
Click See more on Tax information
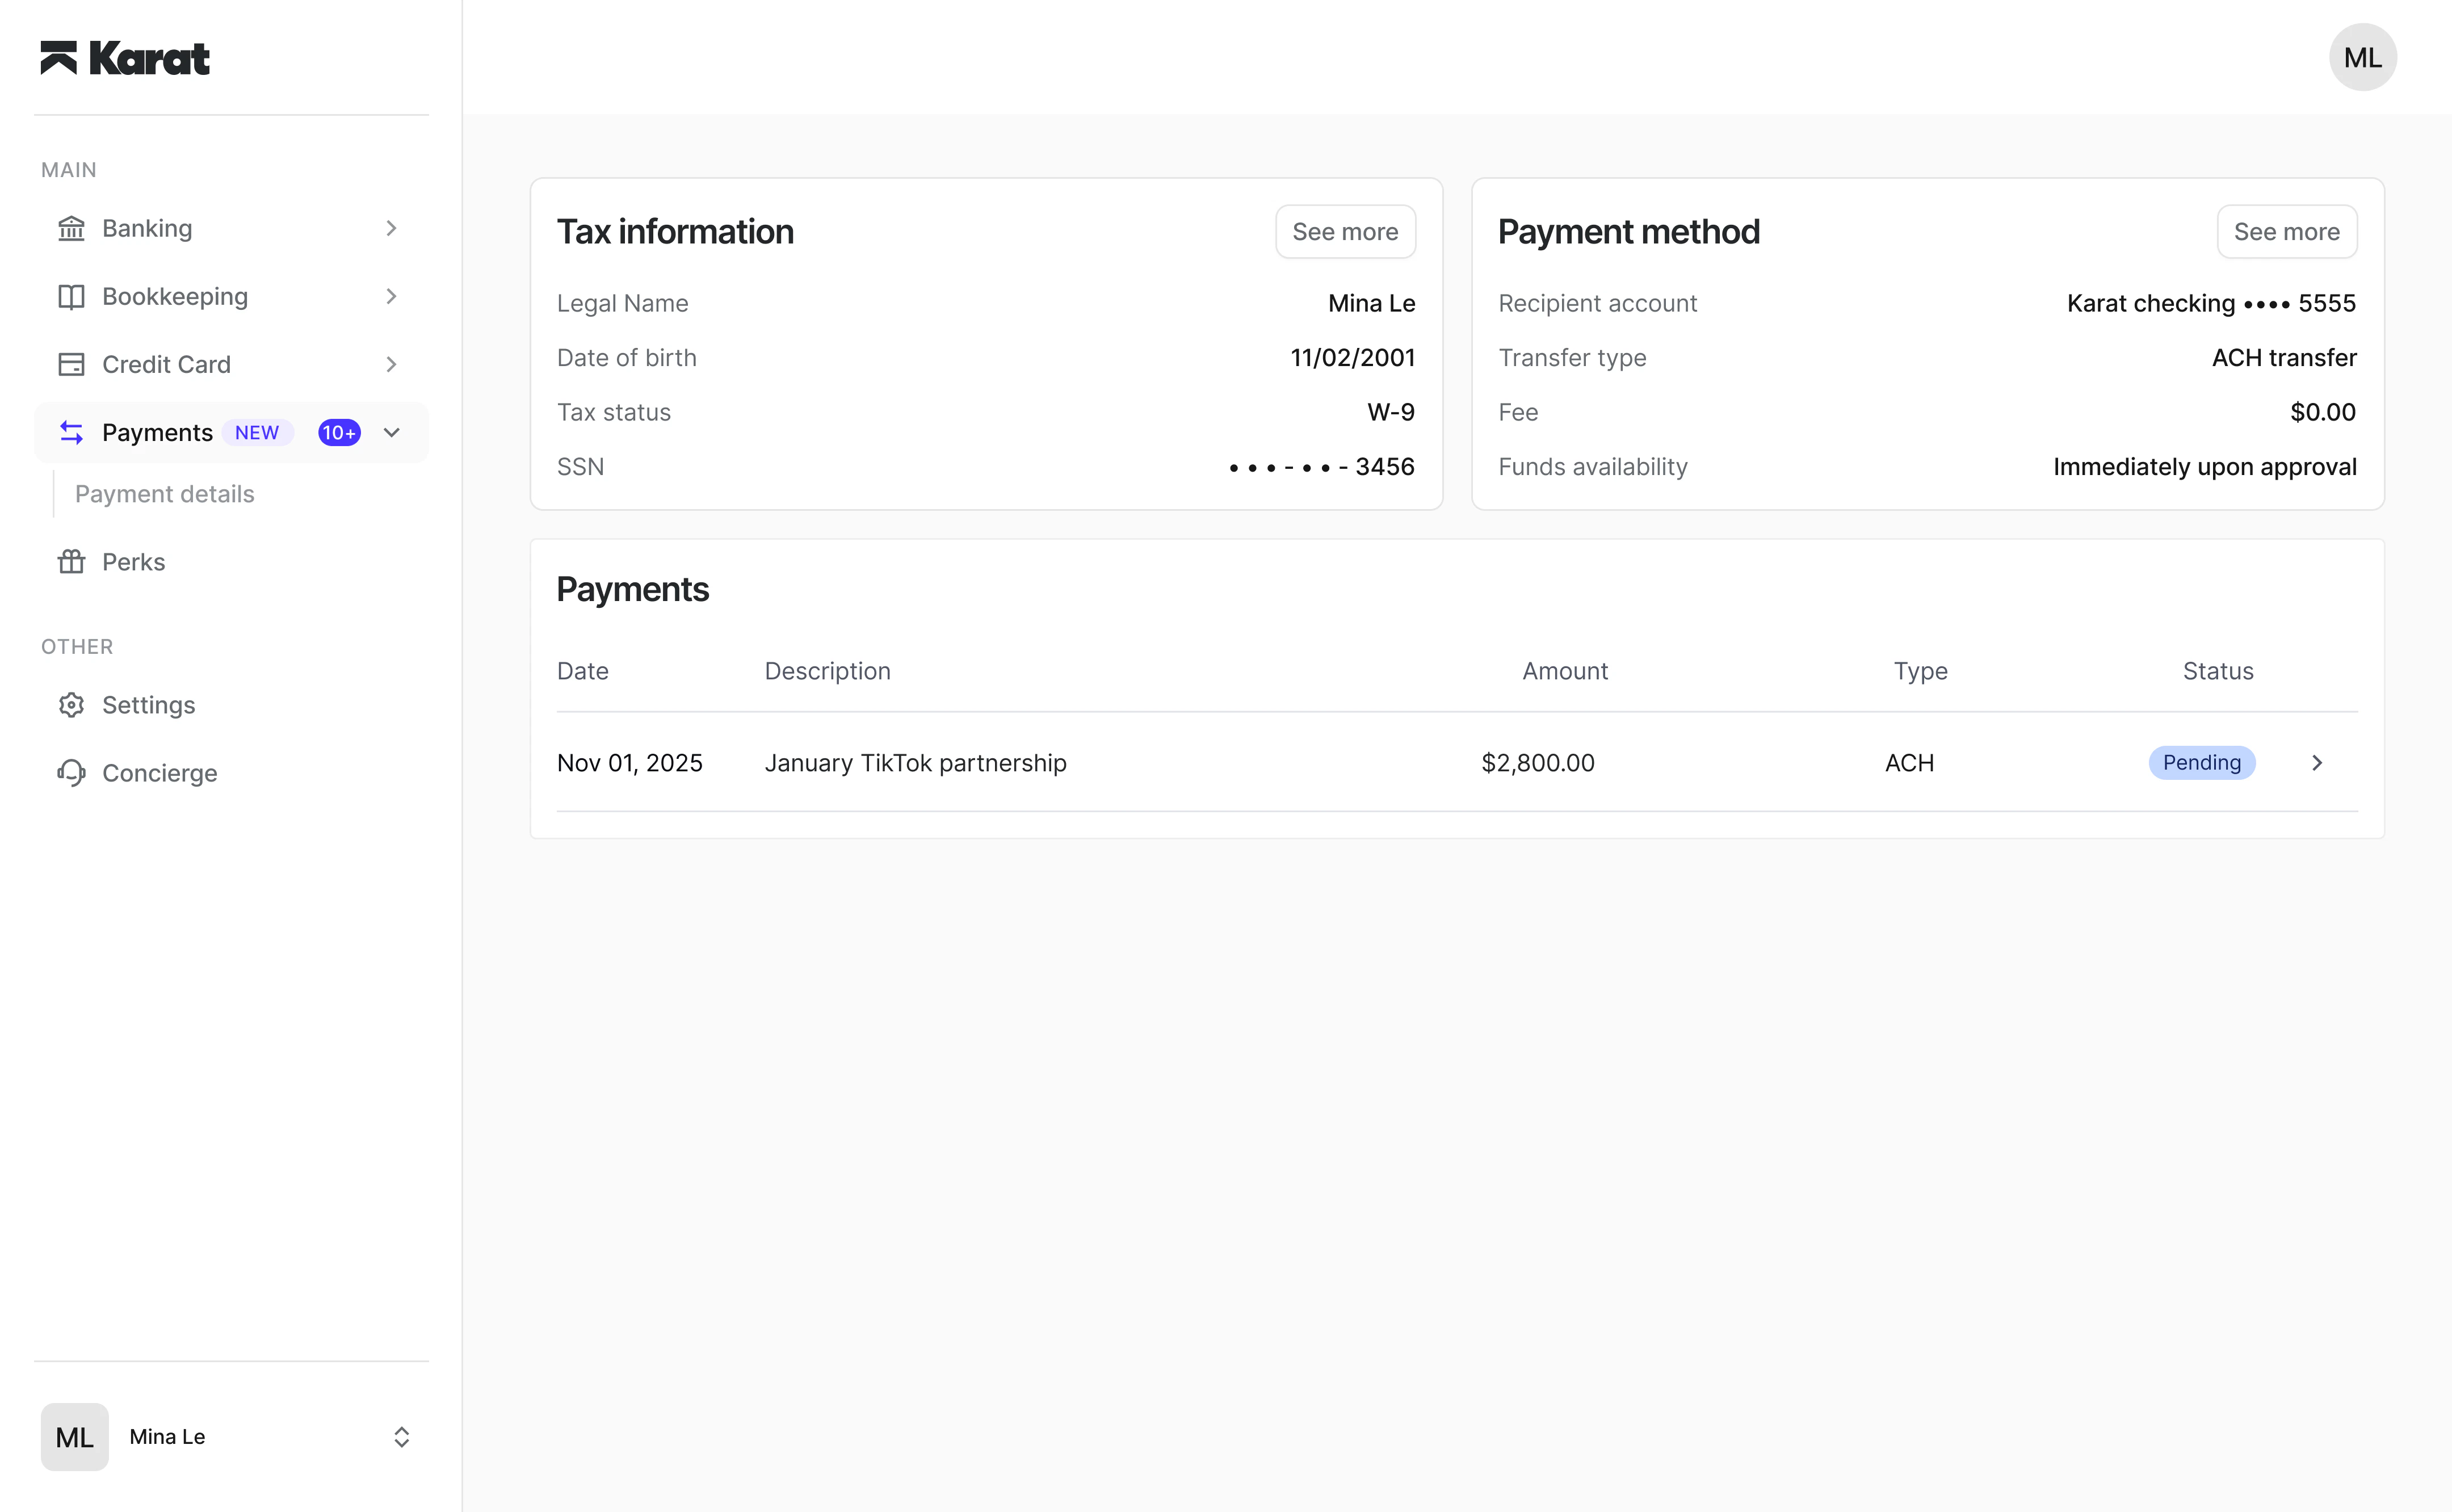point(1345,231)
